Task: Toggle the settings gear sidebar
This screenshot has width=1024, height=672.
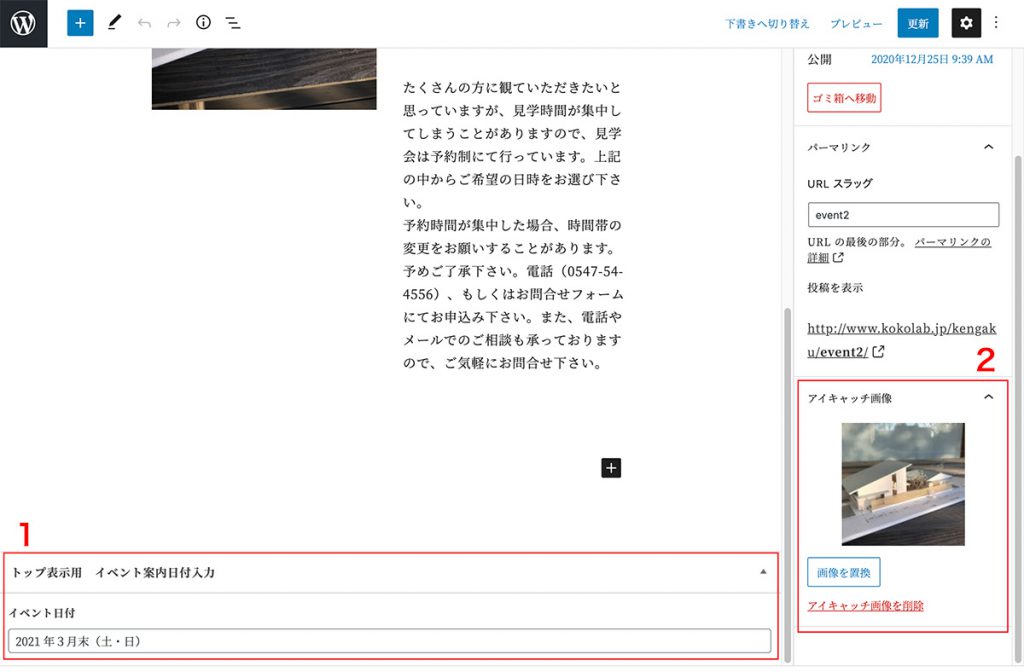Action: tap(966, 23)
